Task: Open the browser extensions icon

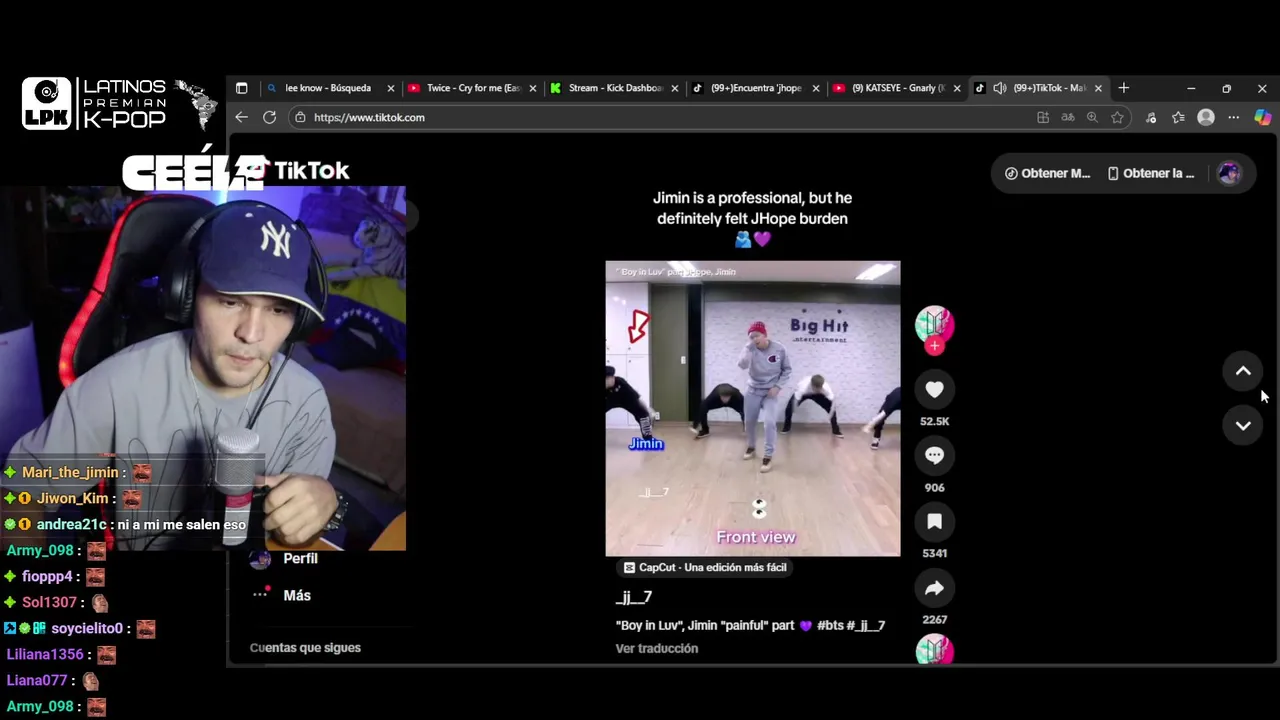Action: (1151, 117)
